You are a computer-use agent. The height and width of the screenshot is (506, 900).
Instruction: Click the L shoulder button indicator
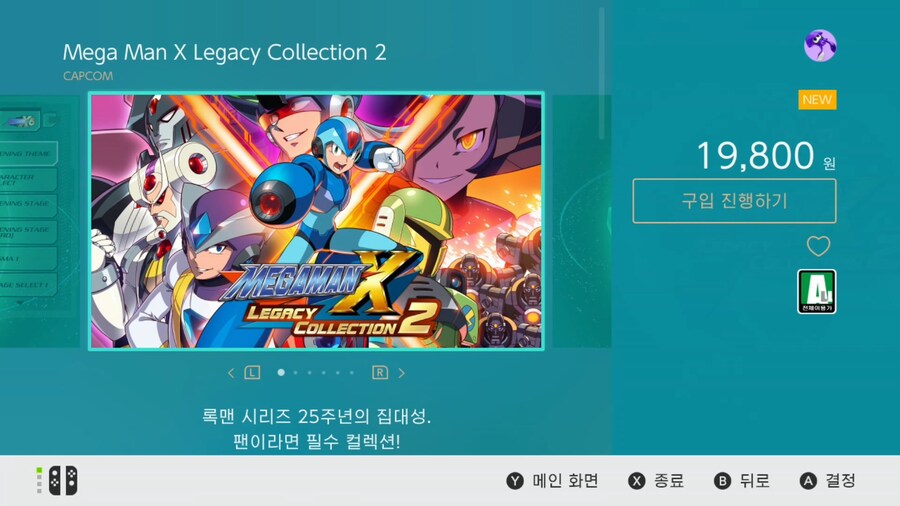click(252, 373)
